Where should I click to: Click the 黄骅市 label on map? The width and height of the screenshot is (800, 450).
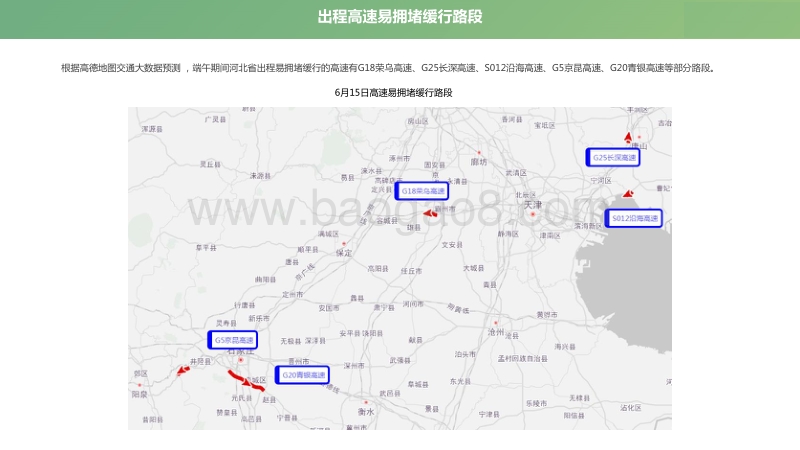pos(547,315)
